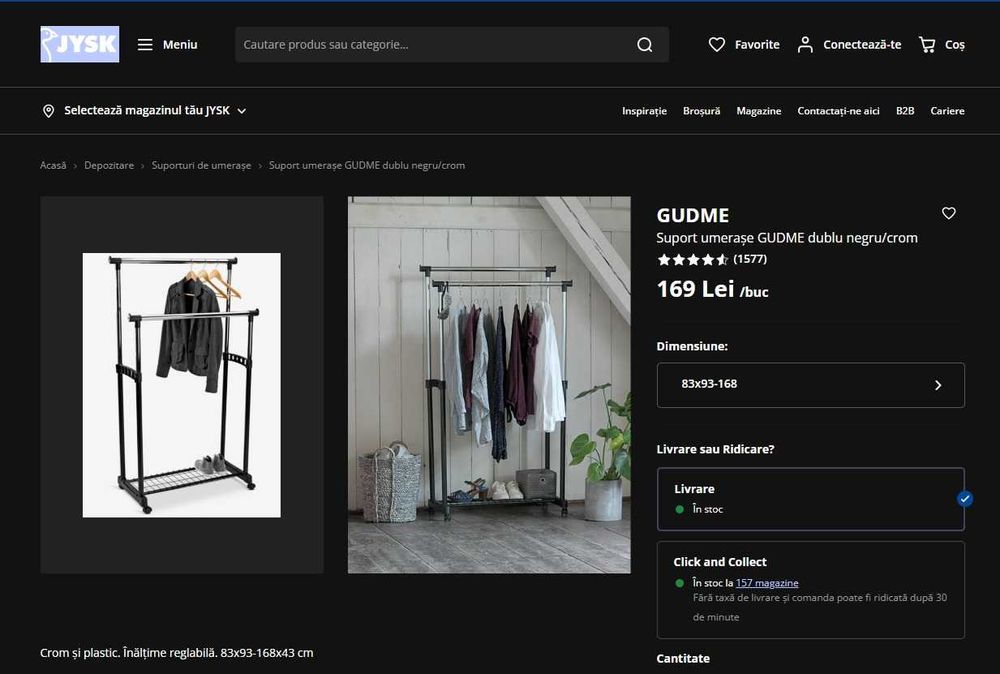
Task: Go to Acasă breadcrumb
Action: coord(53,165)
